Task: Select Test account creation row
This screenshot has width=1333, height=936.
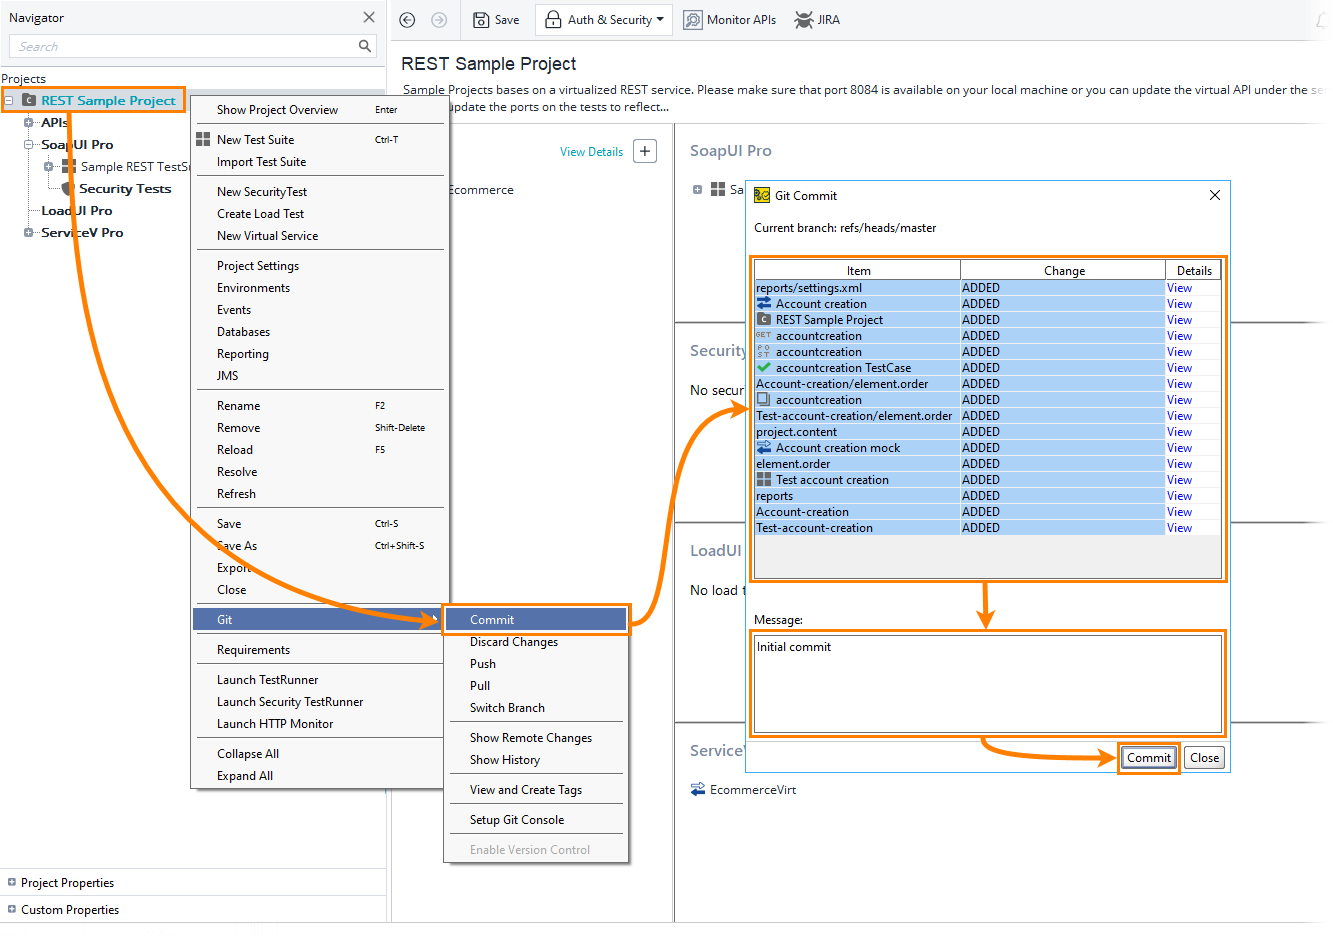Action: (988, 480)
